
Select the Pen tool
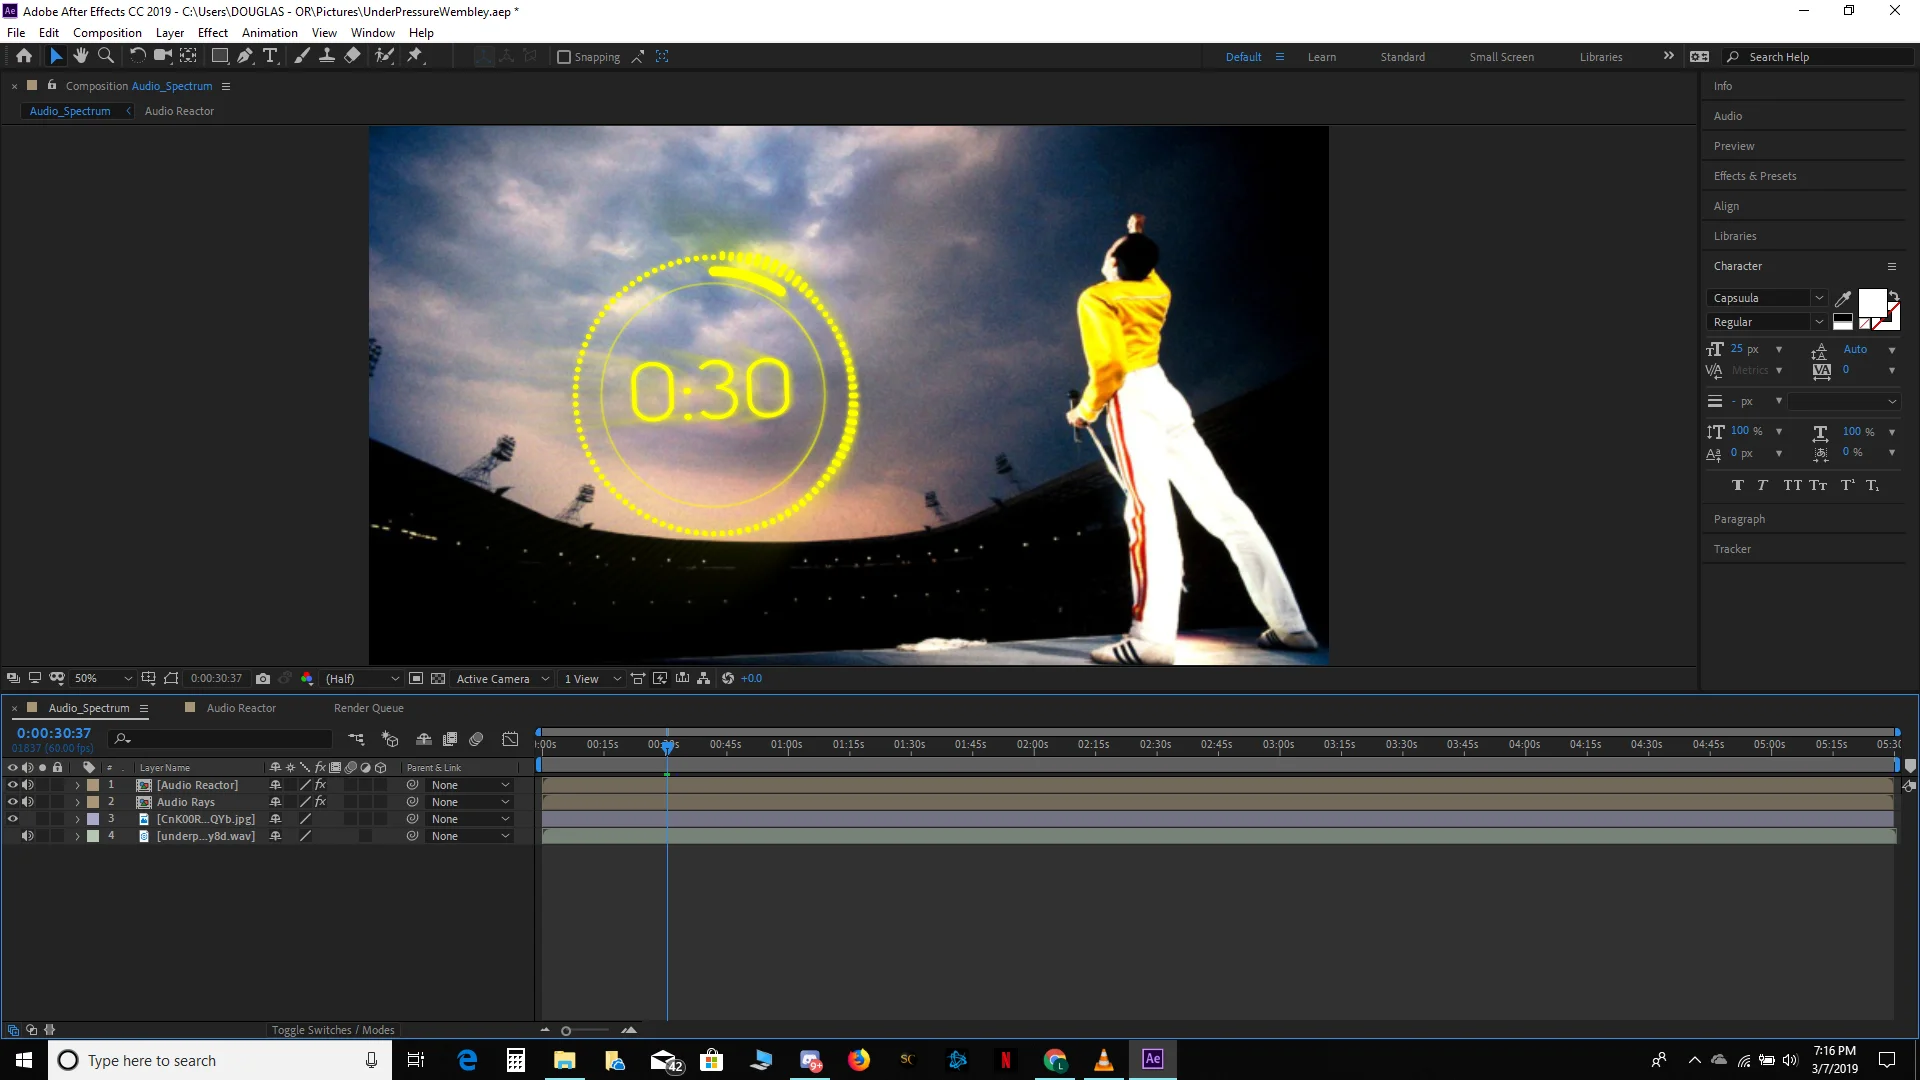click(244, 56)
